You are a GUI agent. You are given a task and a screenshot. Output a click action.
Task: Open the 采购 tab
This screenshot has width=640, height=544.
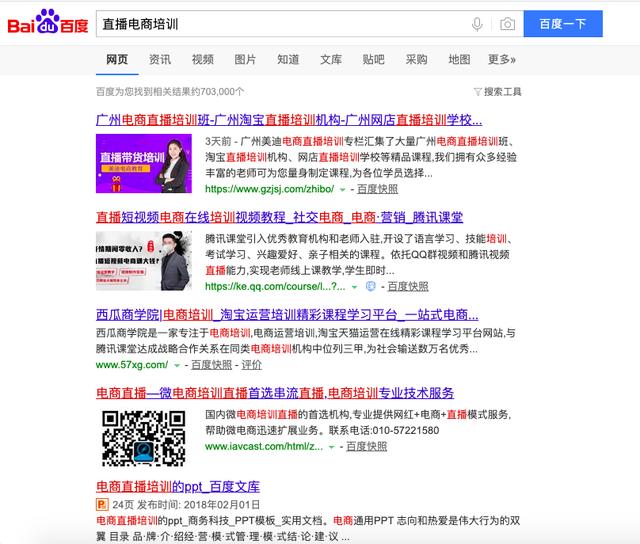416,60
